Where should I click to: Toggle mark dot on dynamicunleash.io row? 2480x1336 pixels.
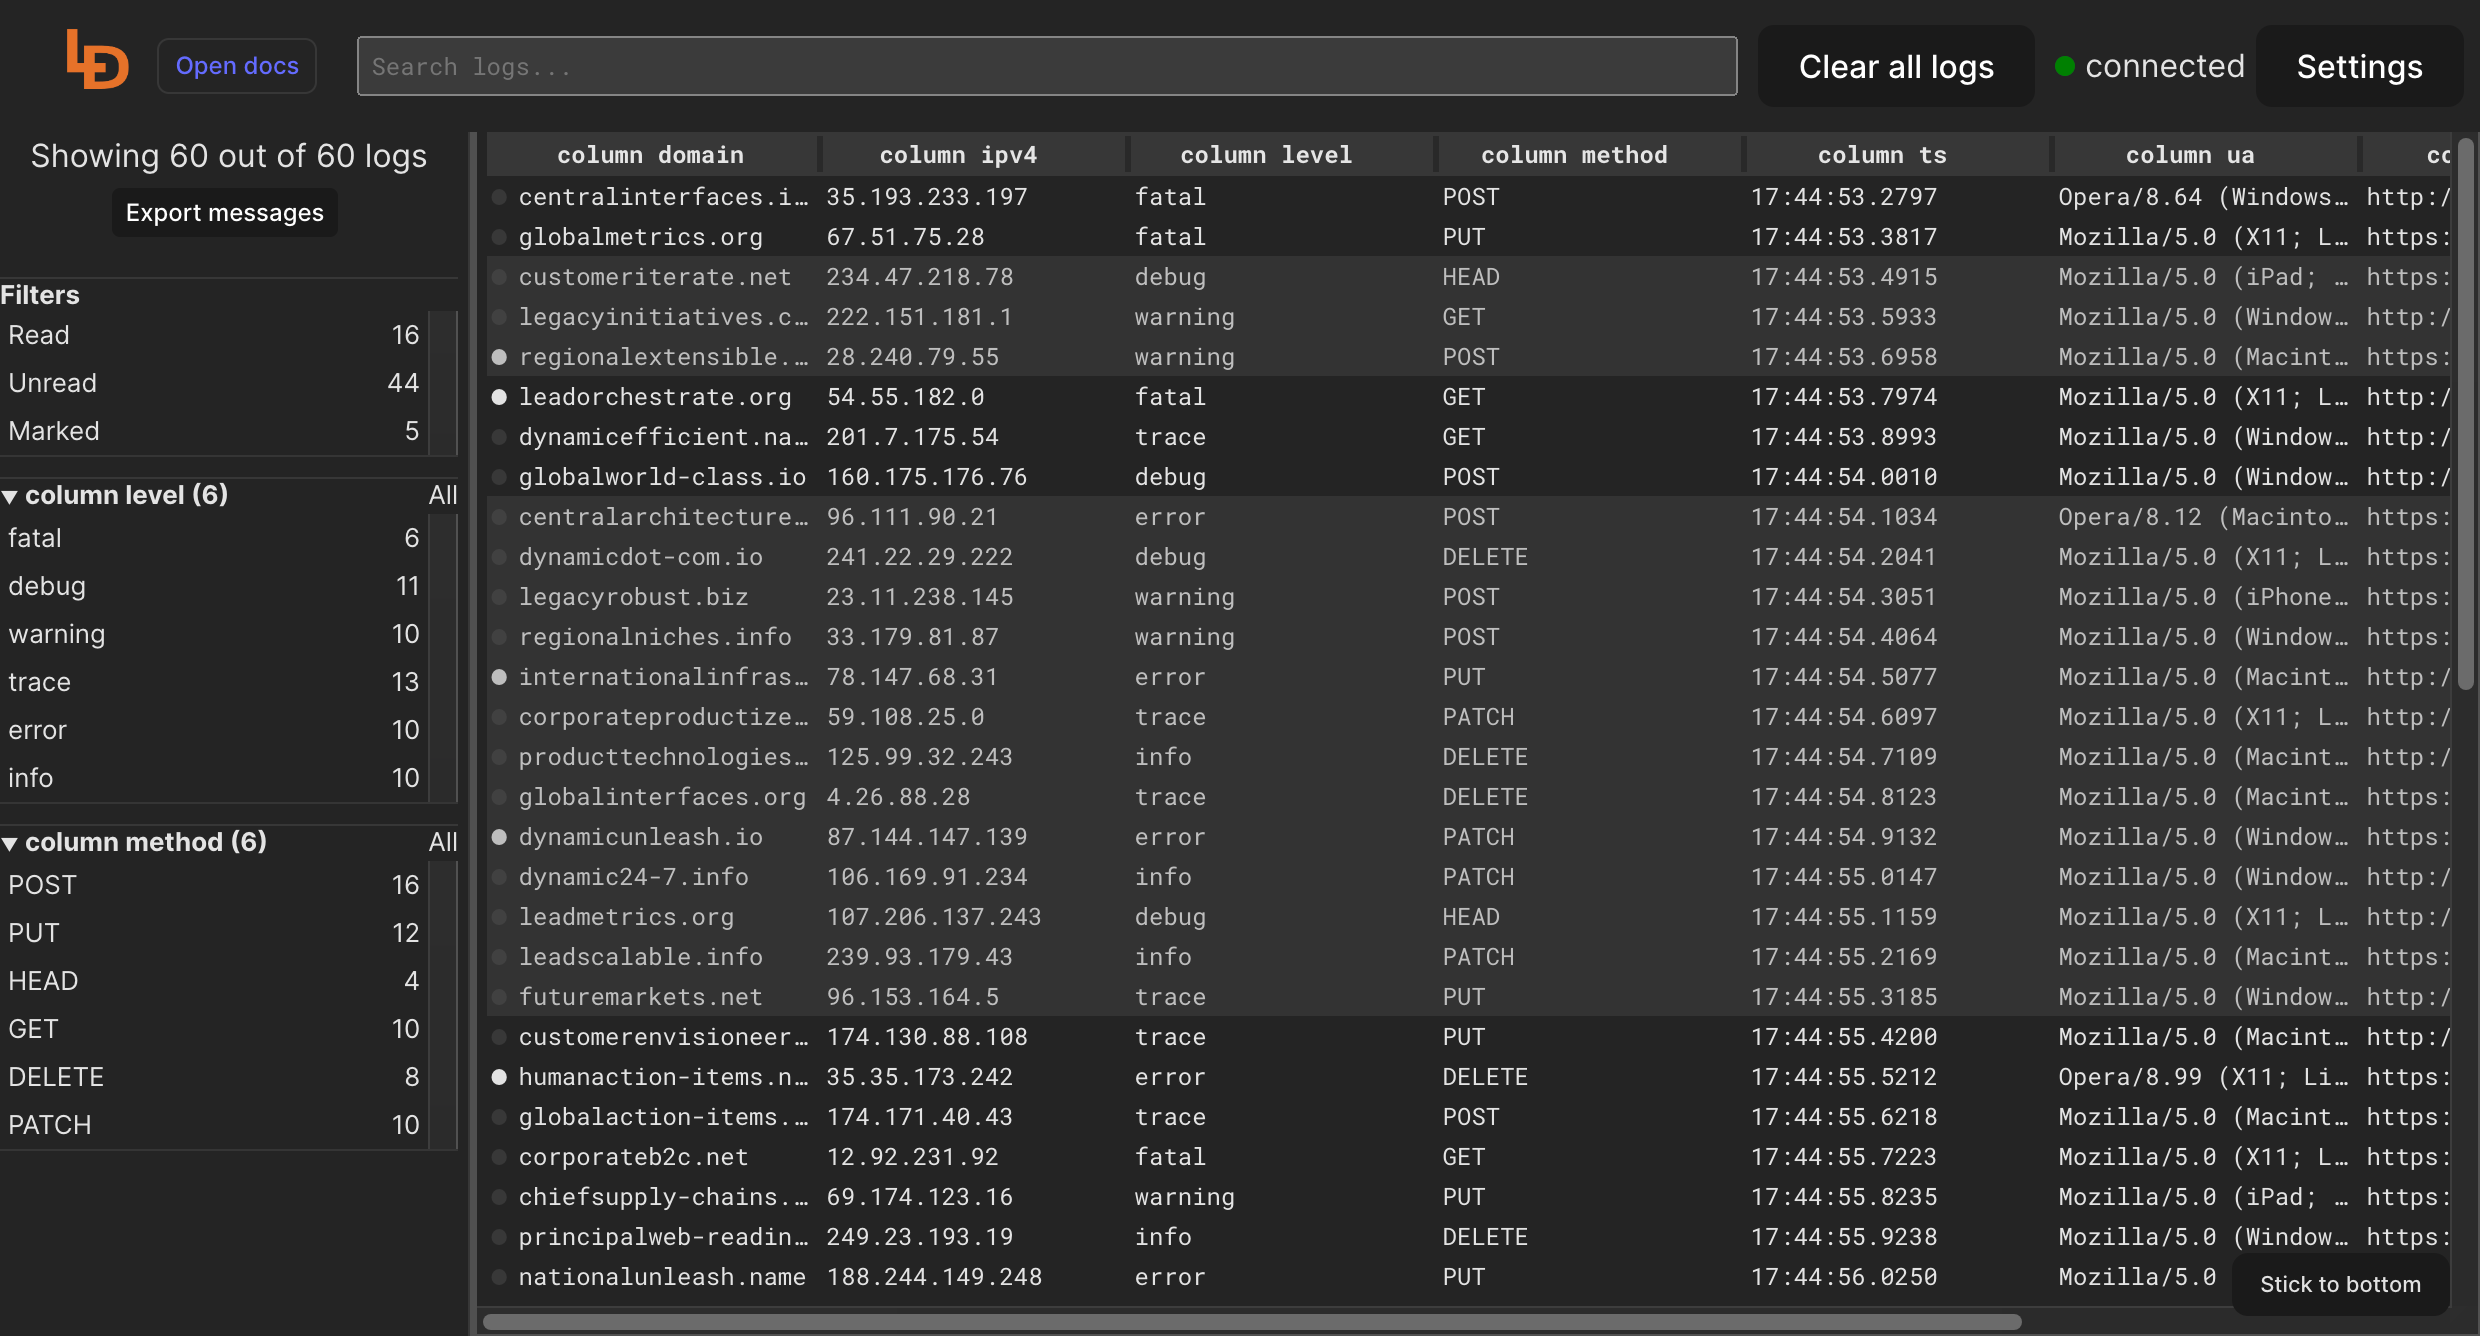(x=499, y=837)
